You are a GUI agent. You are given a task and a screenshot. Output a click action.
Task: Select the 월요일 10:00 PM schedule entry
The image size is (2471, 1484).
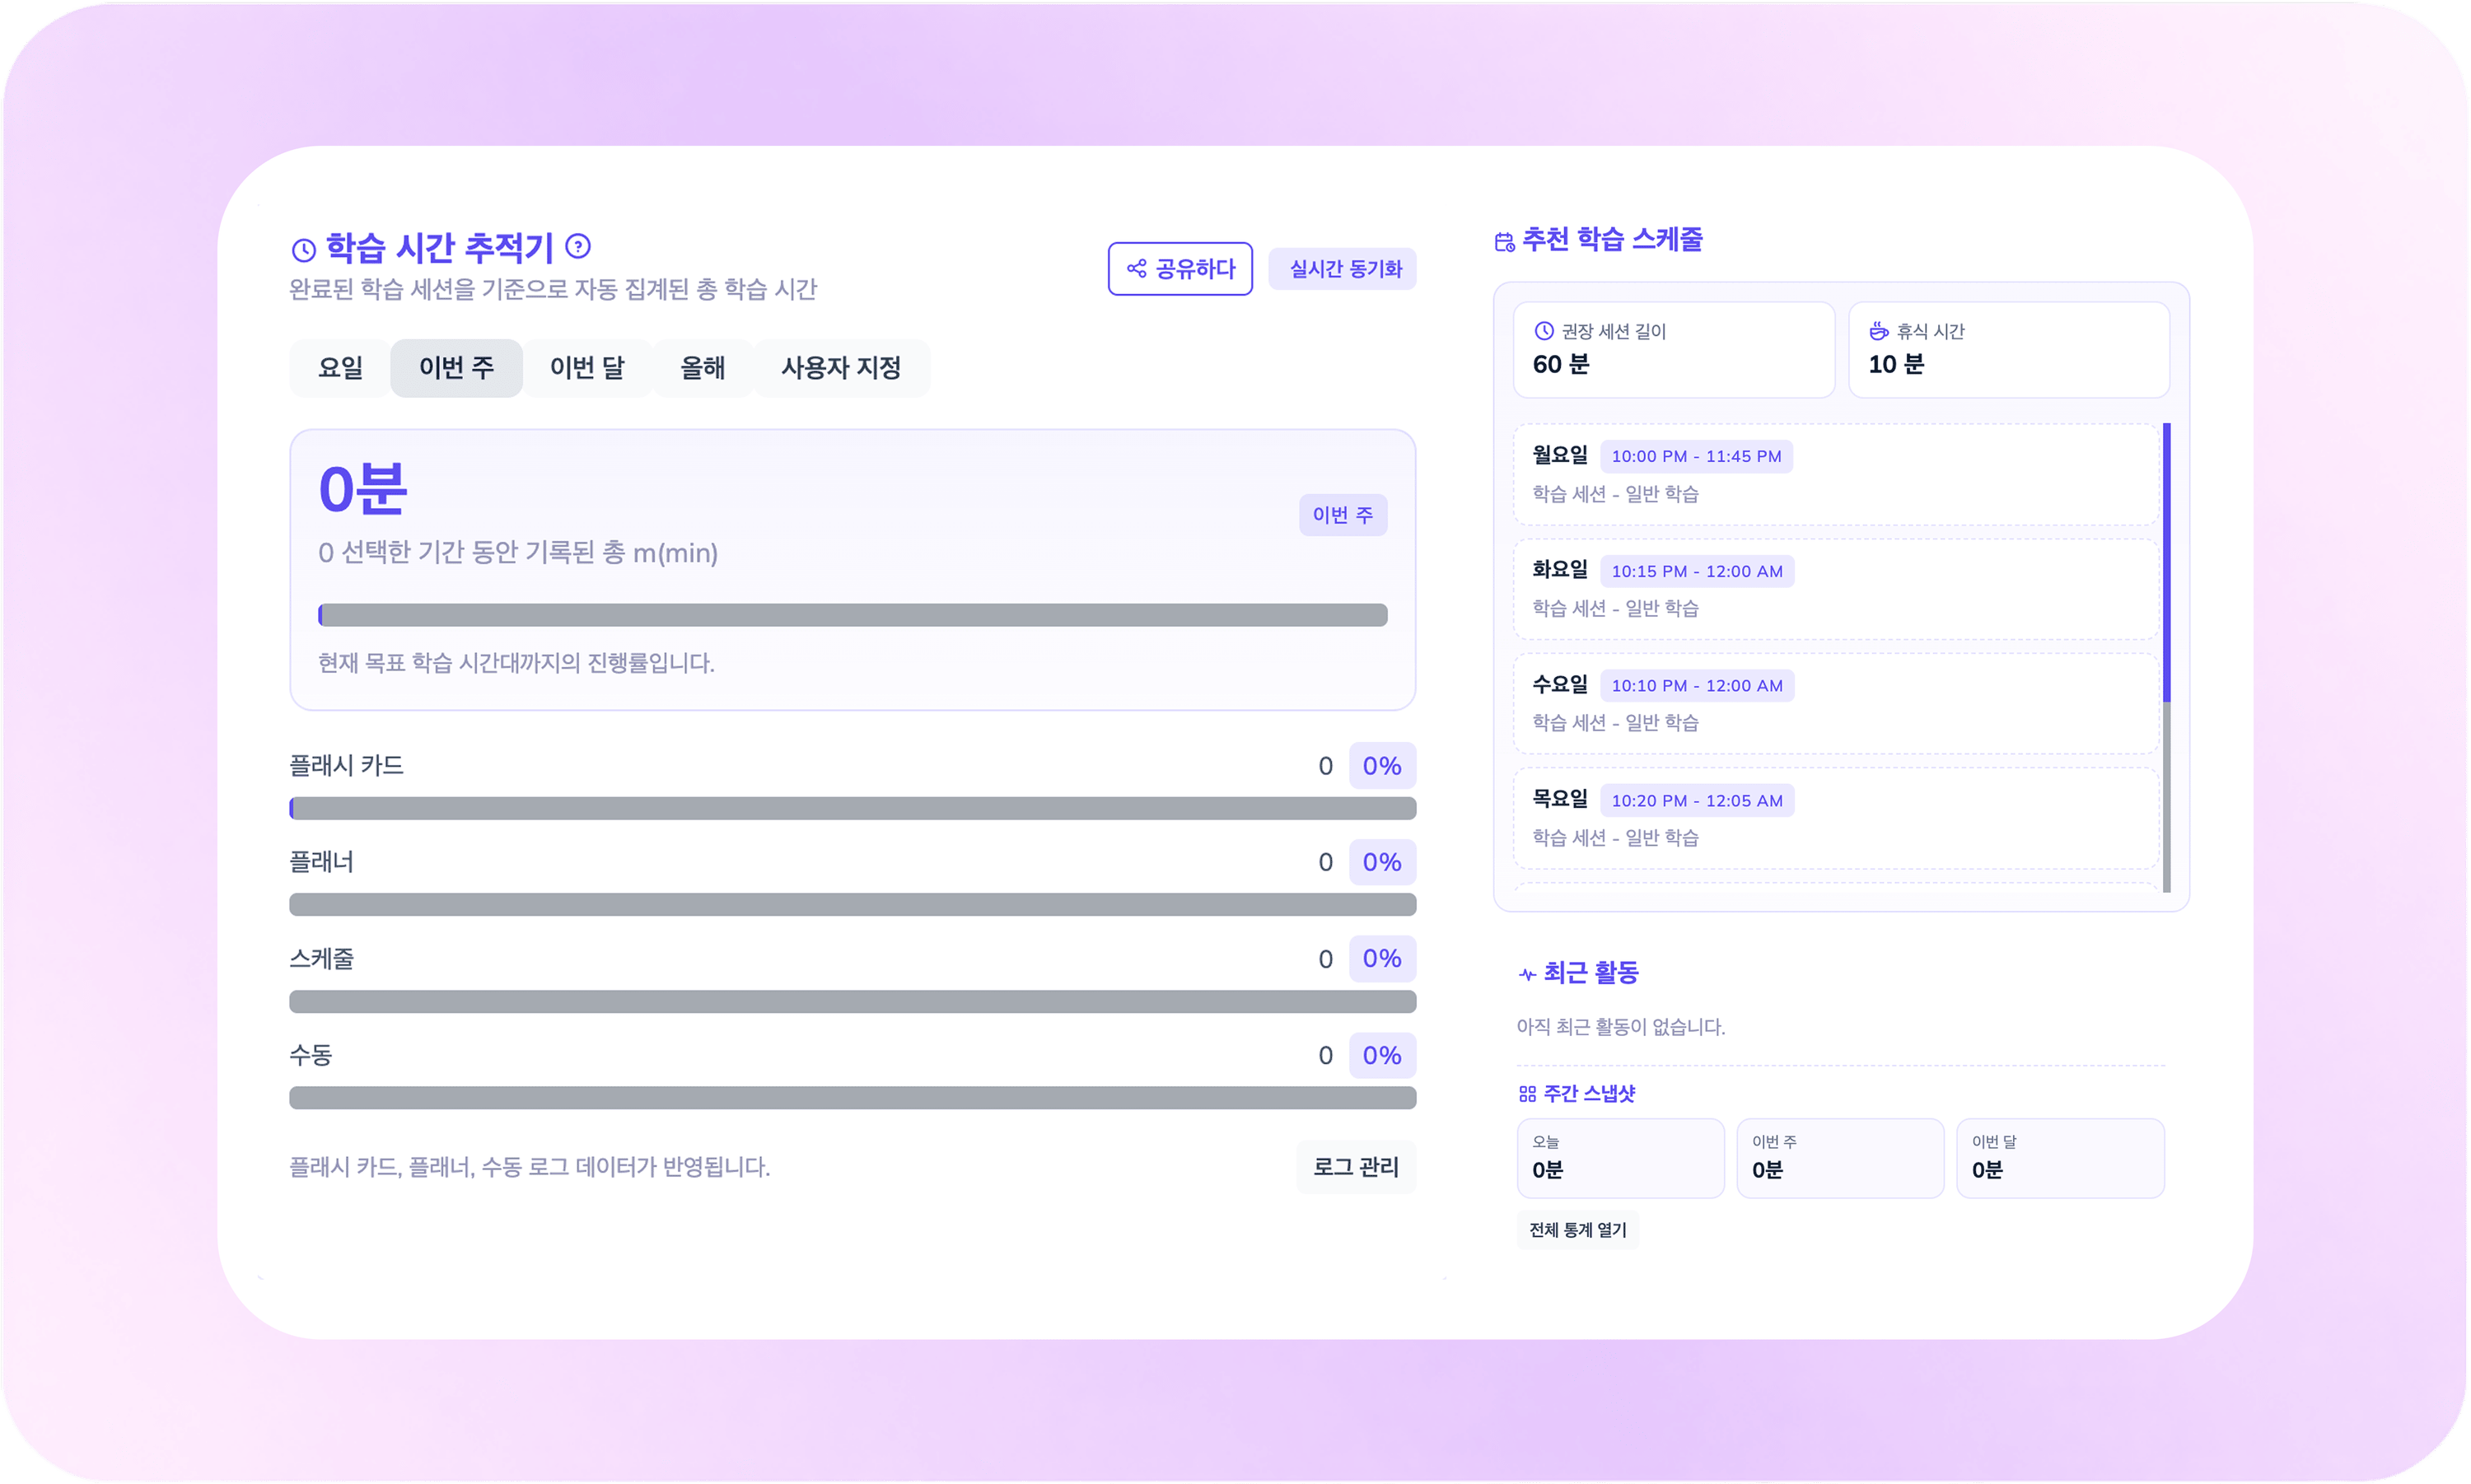click(1835, 474)
